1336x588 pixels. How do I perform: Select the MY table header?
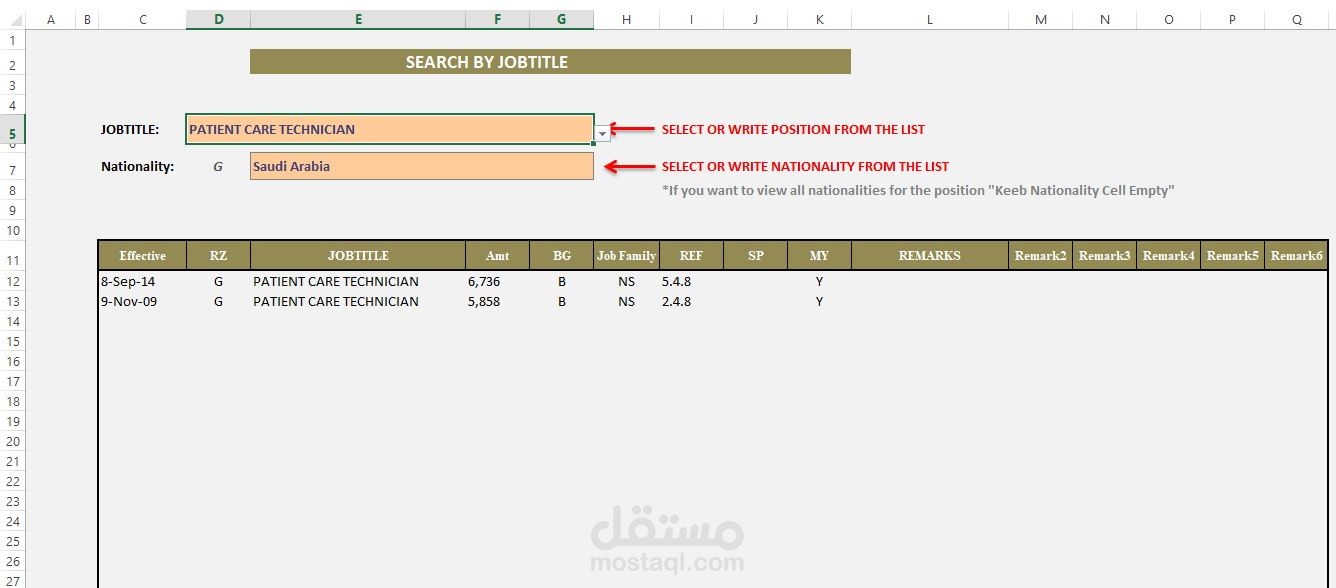[x=819, y=256]
